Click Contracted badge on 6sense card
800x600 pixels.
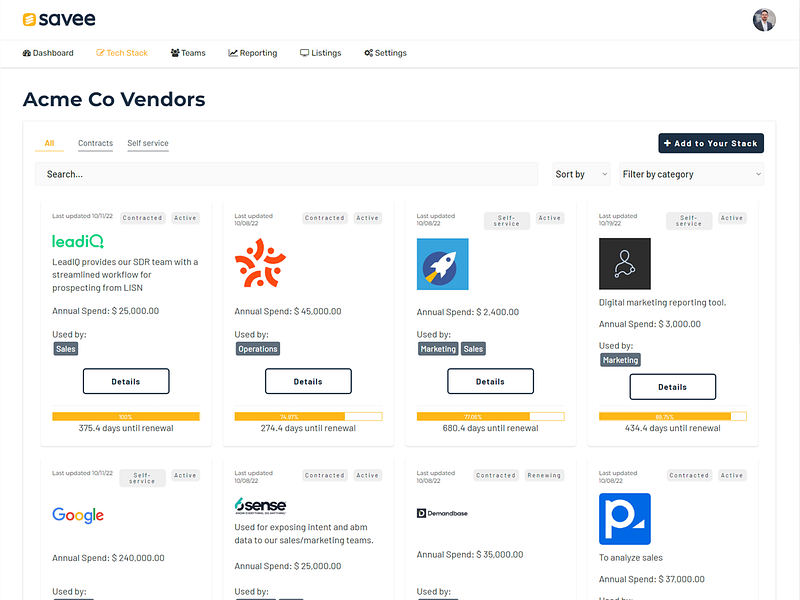[x=325, y=476]
